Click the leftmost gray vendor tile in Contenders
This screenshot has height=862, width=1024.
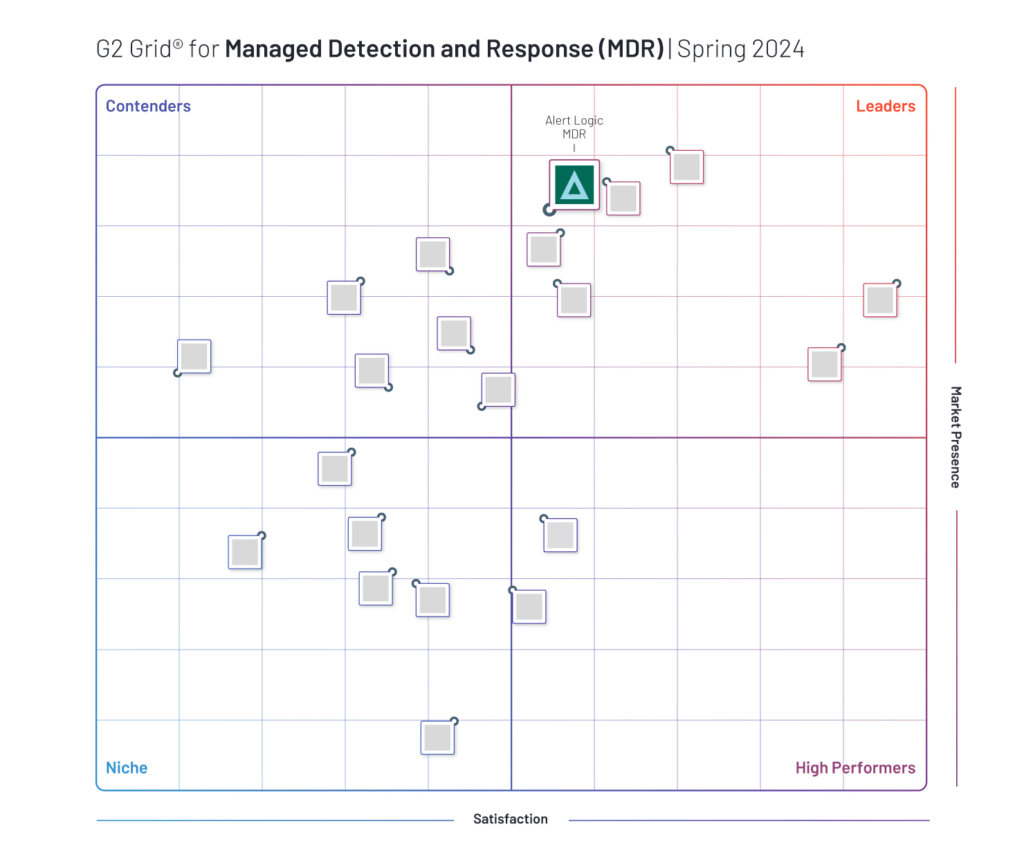(x=194, y=357)
